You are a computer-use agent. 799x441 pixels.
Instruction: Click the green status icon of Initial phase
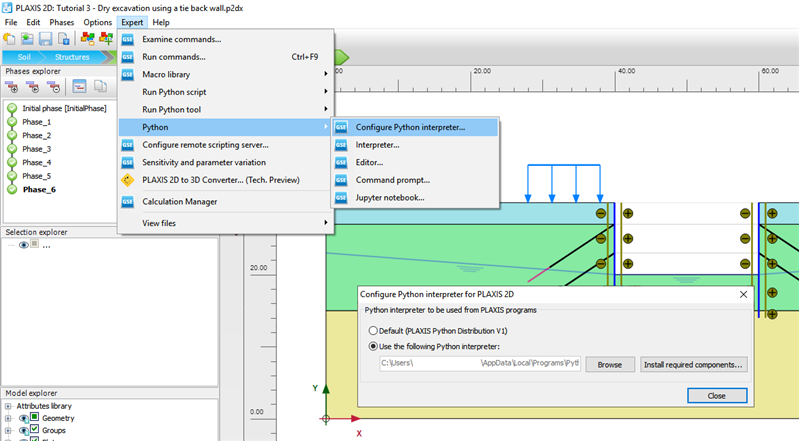click(x=12, y=108)
